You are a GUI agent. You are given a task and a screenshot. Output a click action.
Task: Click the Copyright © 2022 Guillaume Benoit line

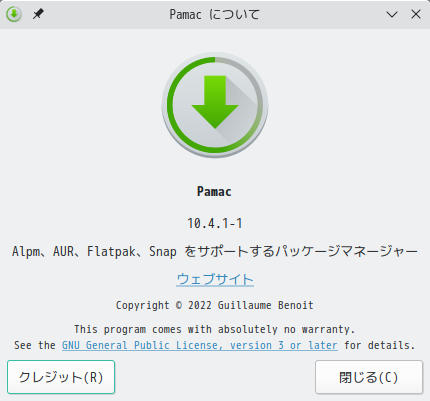click(215, 305)
